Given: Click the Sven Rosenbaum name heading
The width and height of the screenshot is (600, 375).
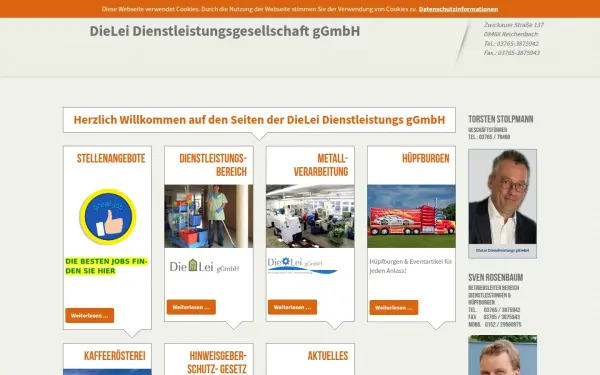Looking at the screenshot, I should (496, 277).
